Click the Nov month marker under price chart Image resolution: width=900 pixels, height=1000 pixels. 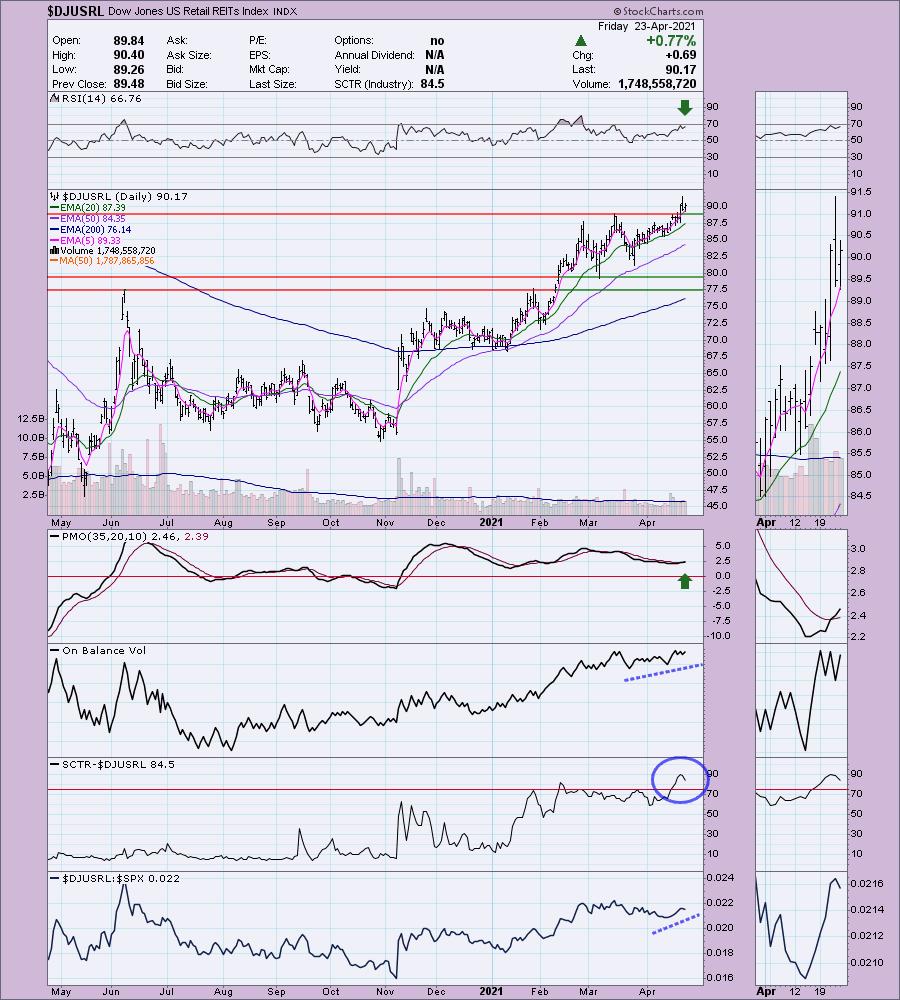tap(385, 522)
